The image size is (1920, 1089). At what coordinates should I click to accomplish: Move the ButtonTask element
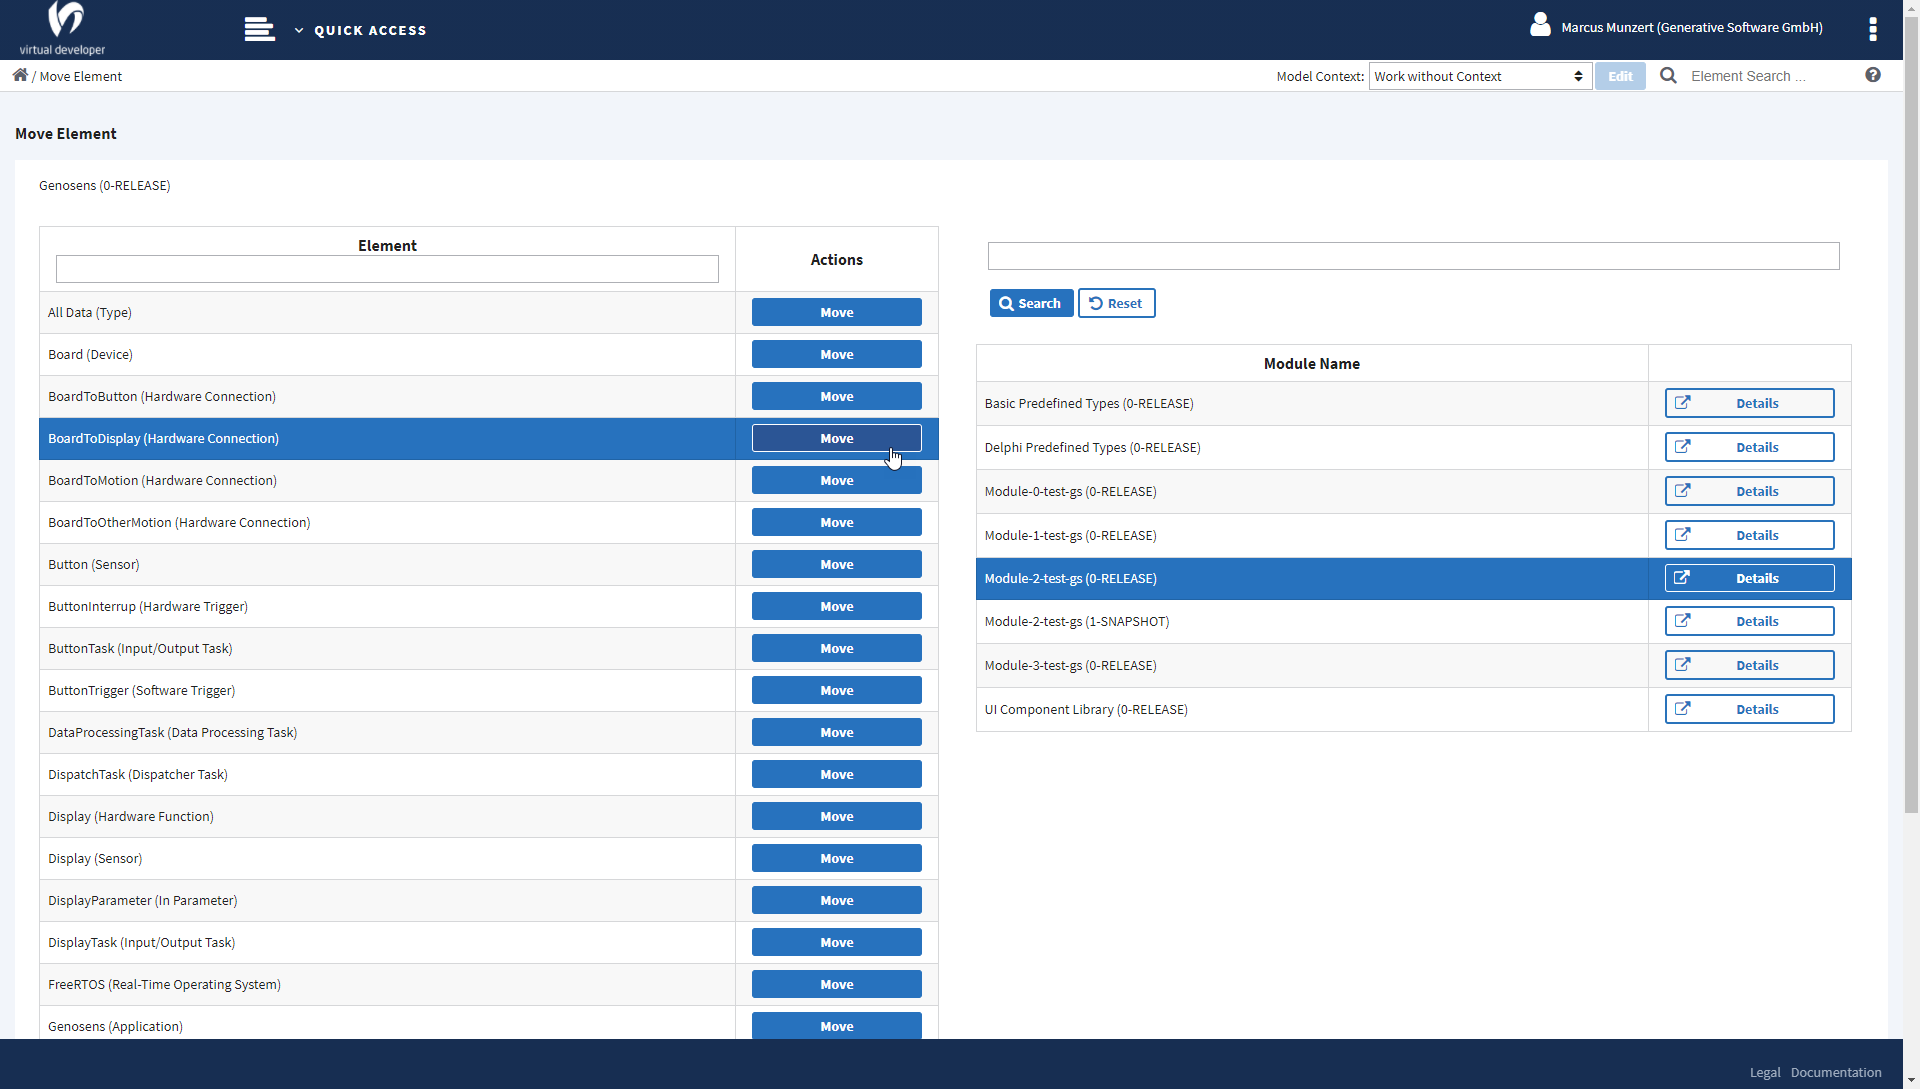836,648
